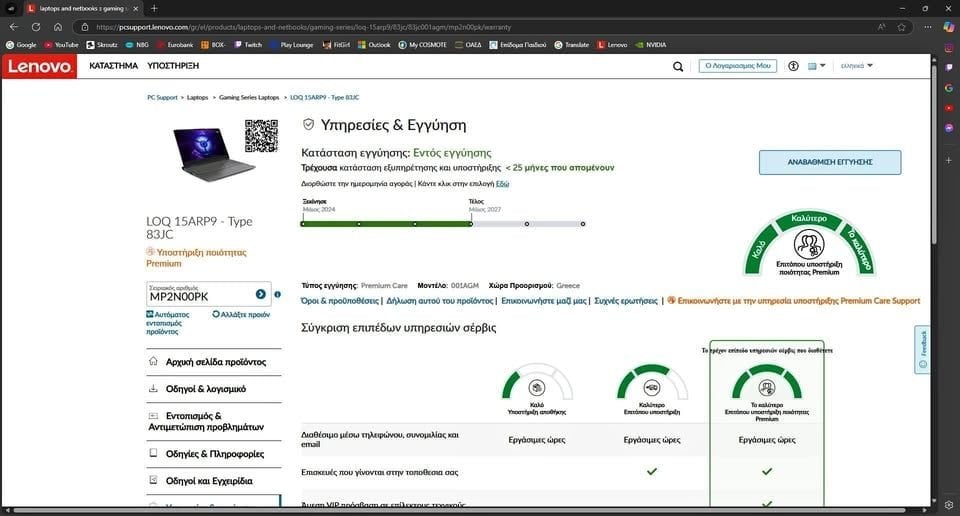Click the Laptops breadcrumb
Viewport: 960px width, 516px height.
click(x=197, y=97)
